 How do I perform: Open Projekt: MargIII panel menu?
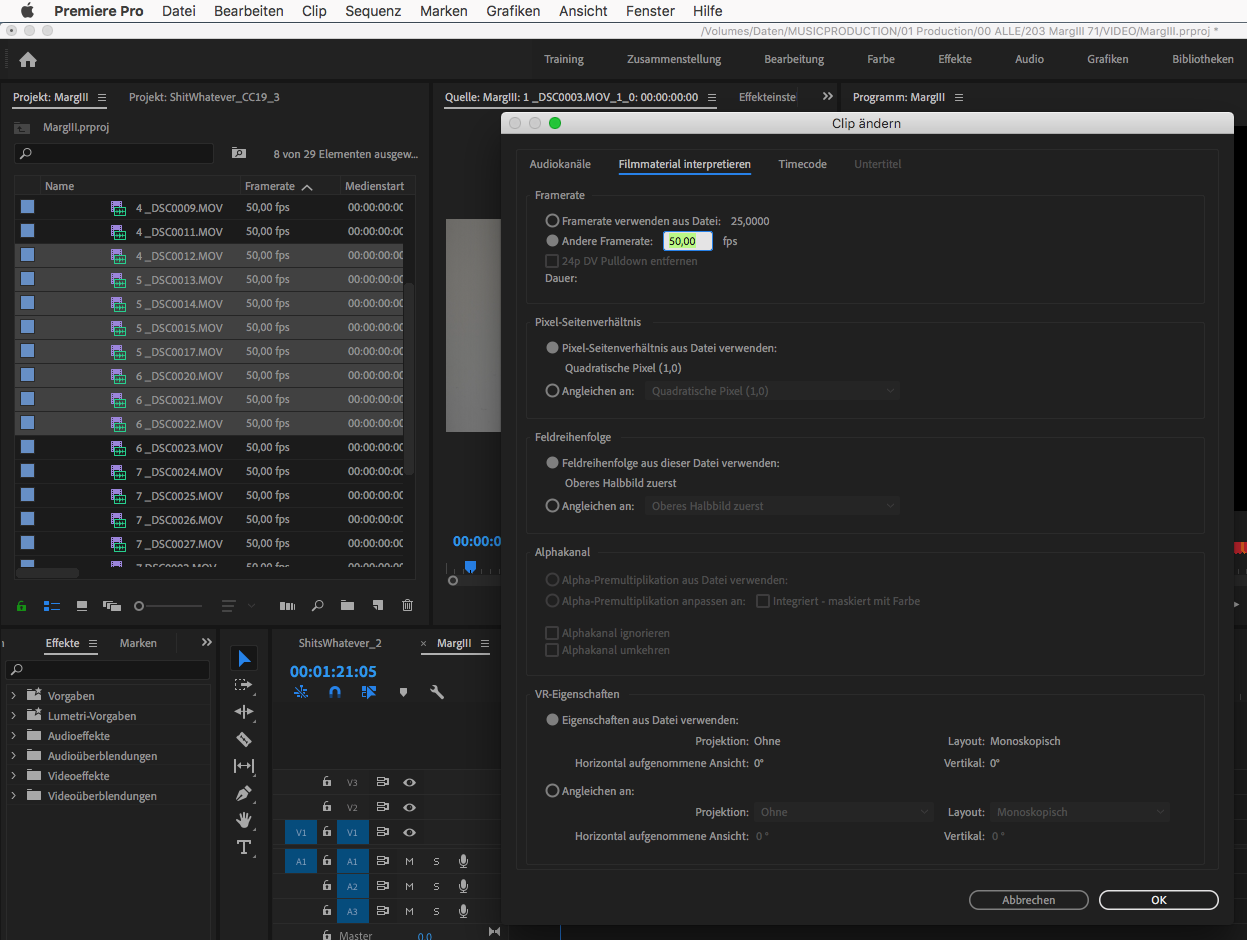click(x=102, y=97)
